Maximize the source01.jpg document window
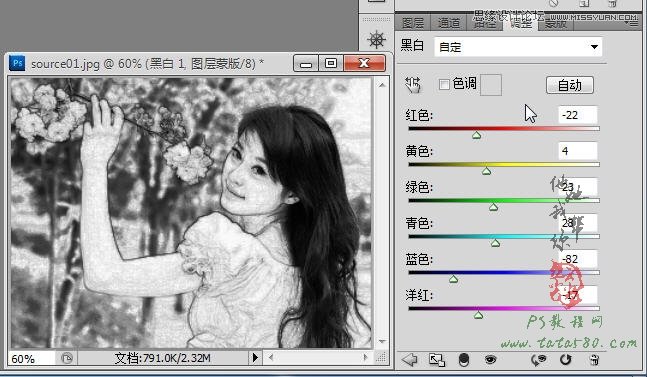Viewport: 647px width, 377px height. [331, 64]
